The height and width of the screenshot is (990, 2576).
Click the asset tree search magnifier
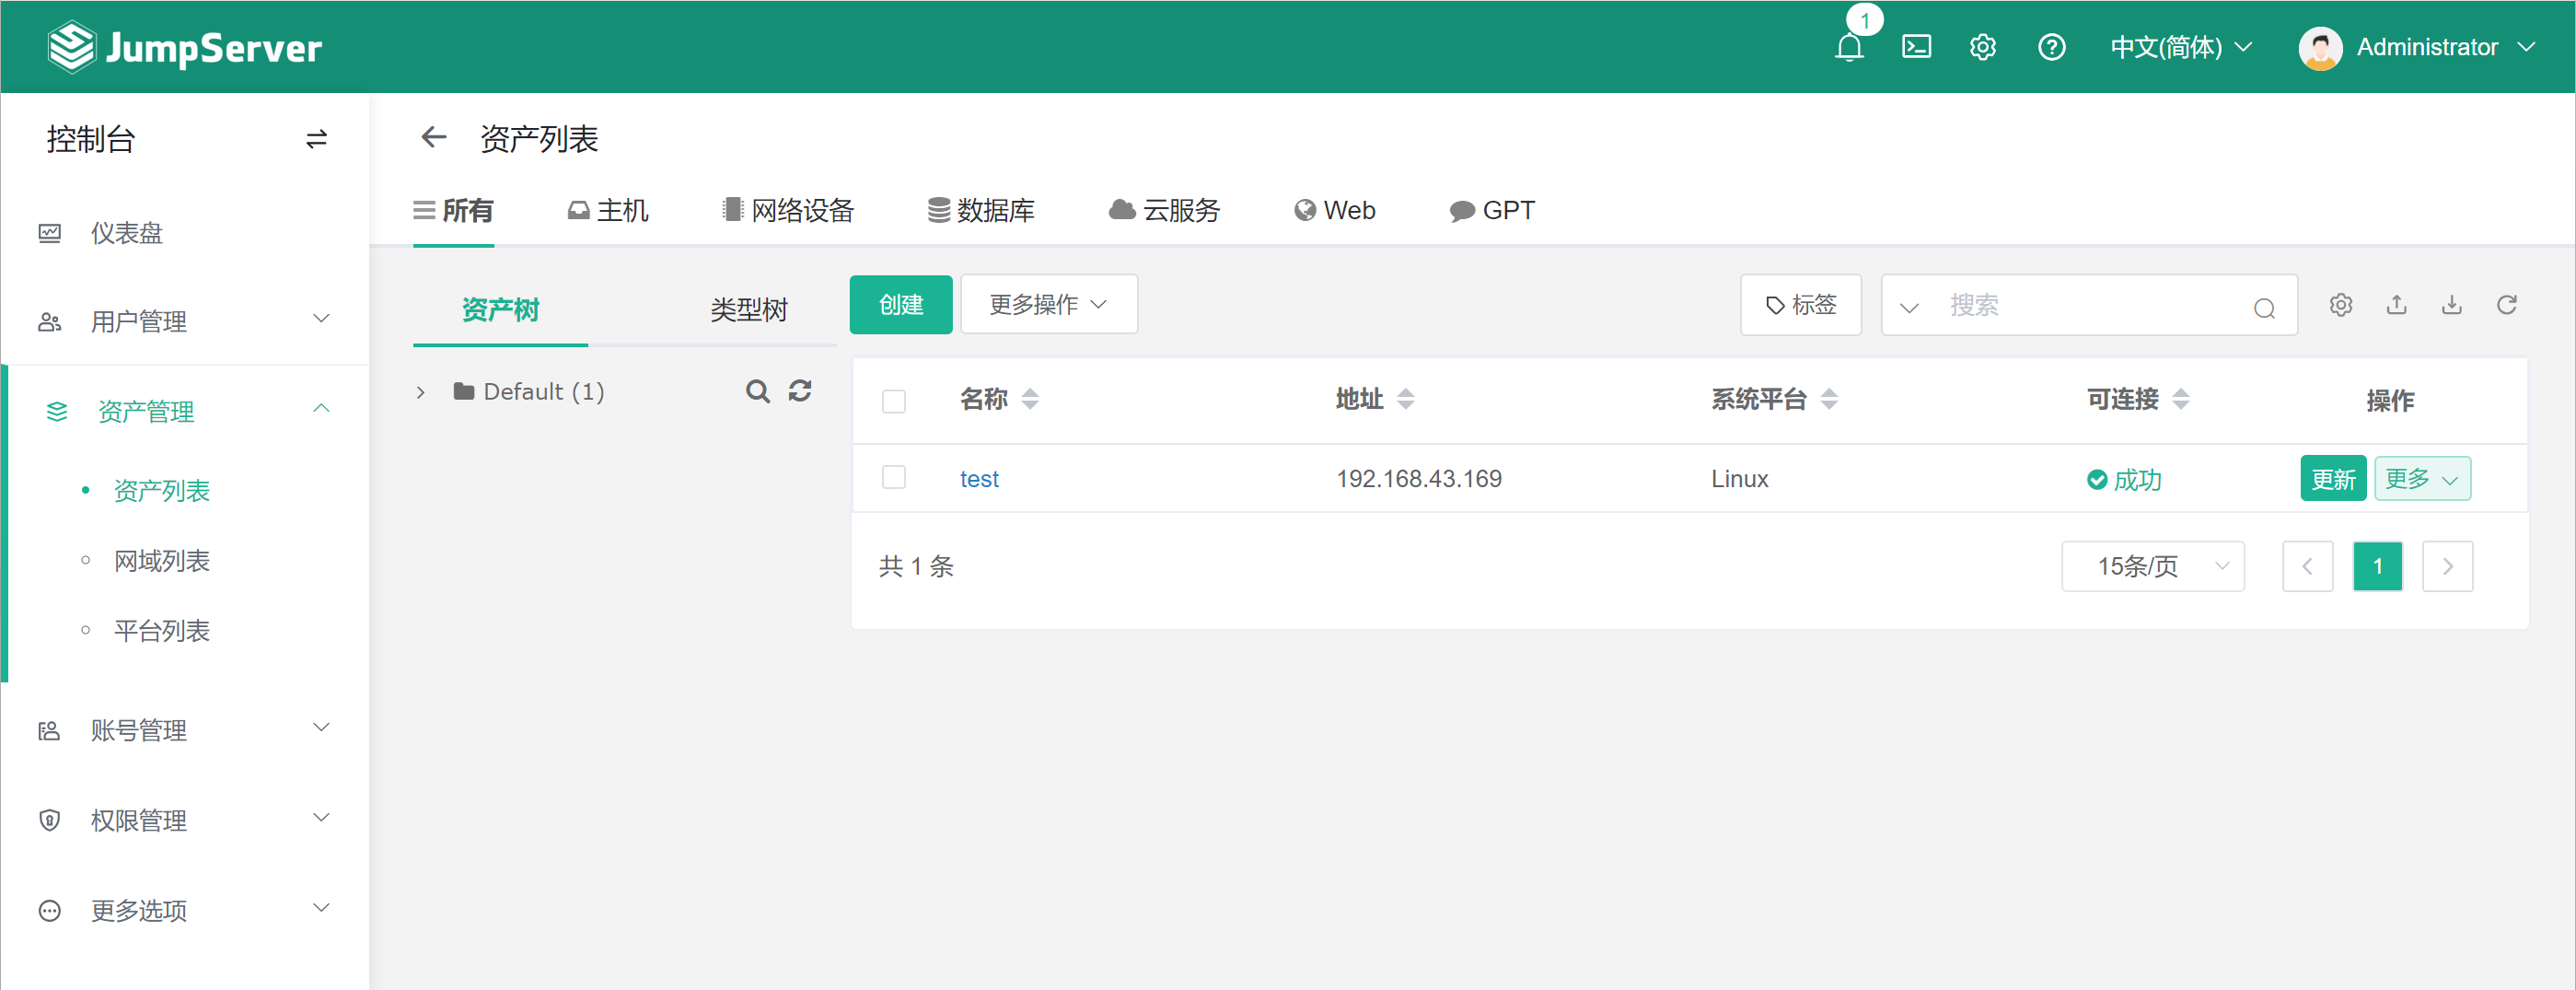click(x=758, y=391)
